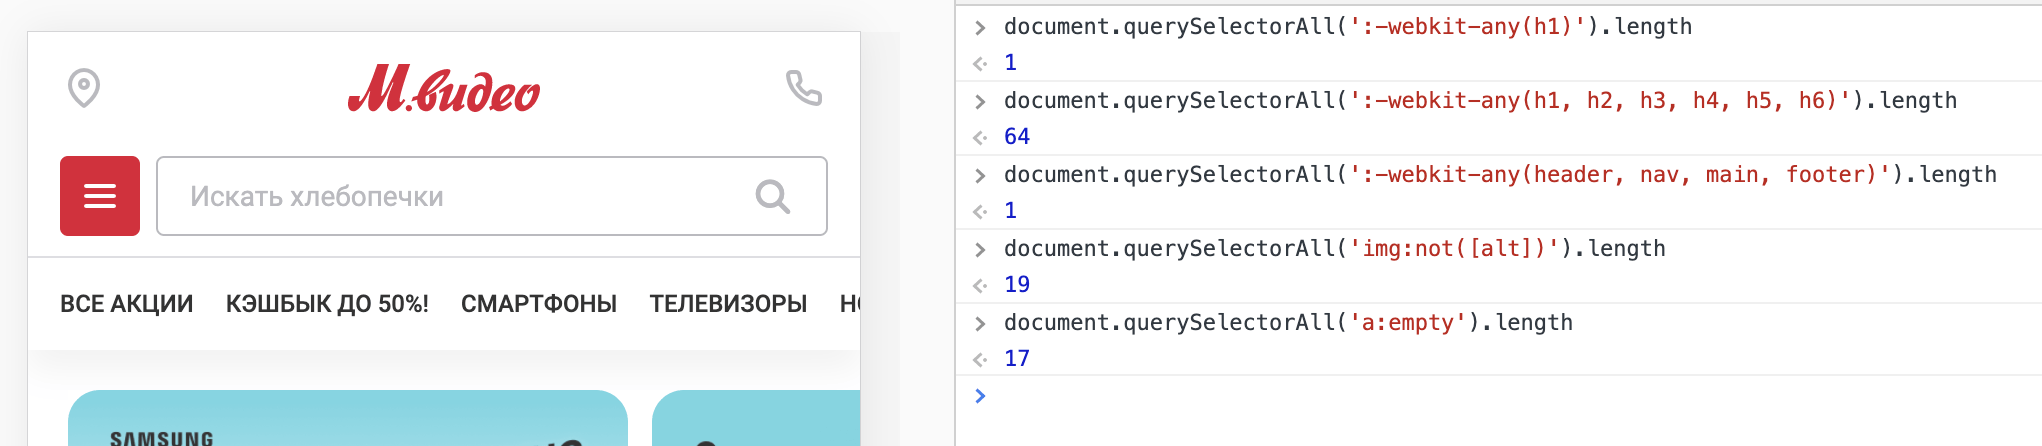2042x446 pixels.
Task: Click the Samsung promo banner
Action: pyautogui.click(x=348, y=418)
